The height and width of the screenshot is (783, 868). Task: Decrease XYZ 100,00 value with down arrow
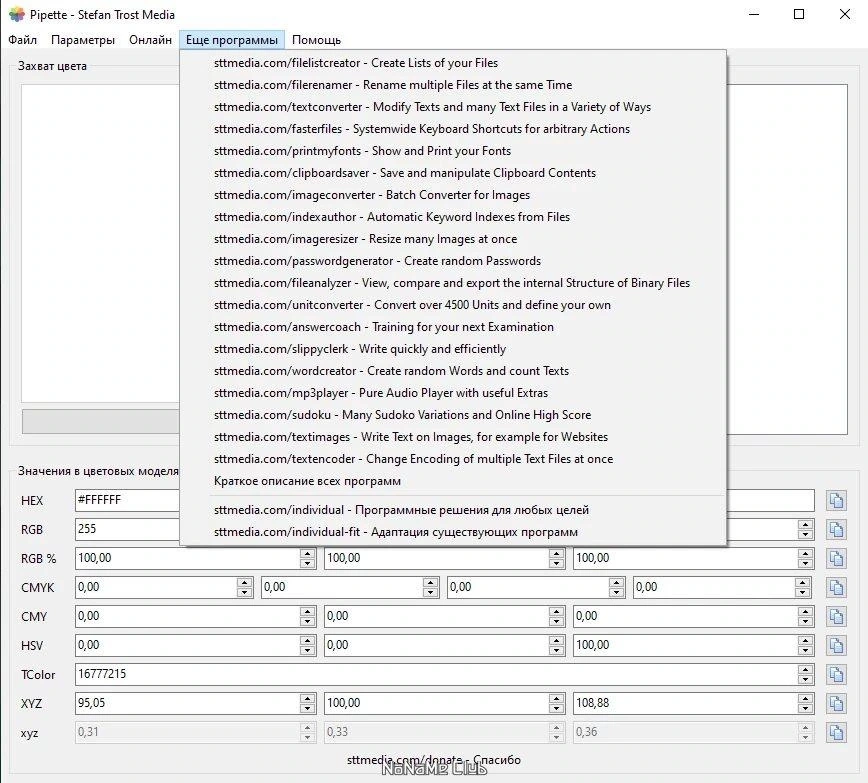coord(557,709)
